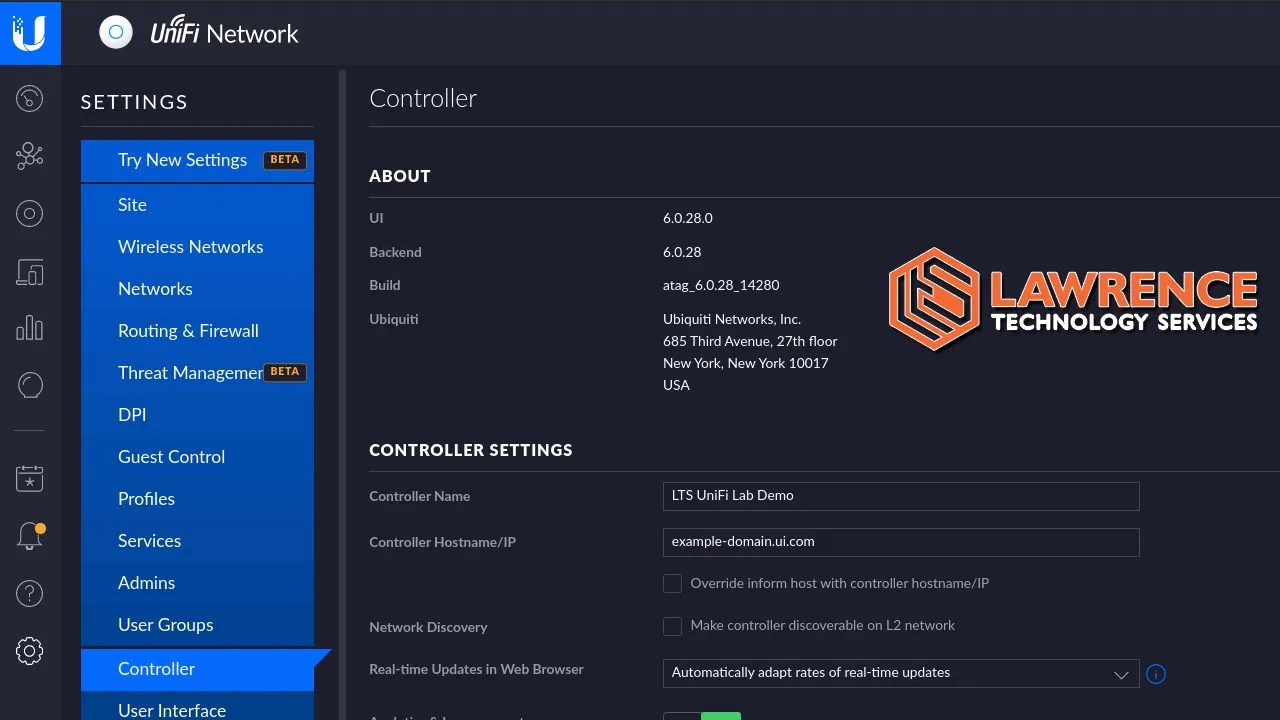Select User Groups settings
1280x720 pixels.
coord(197,624)
